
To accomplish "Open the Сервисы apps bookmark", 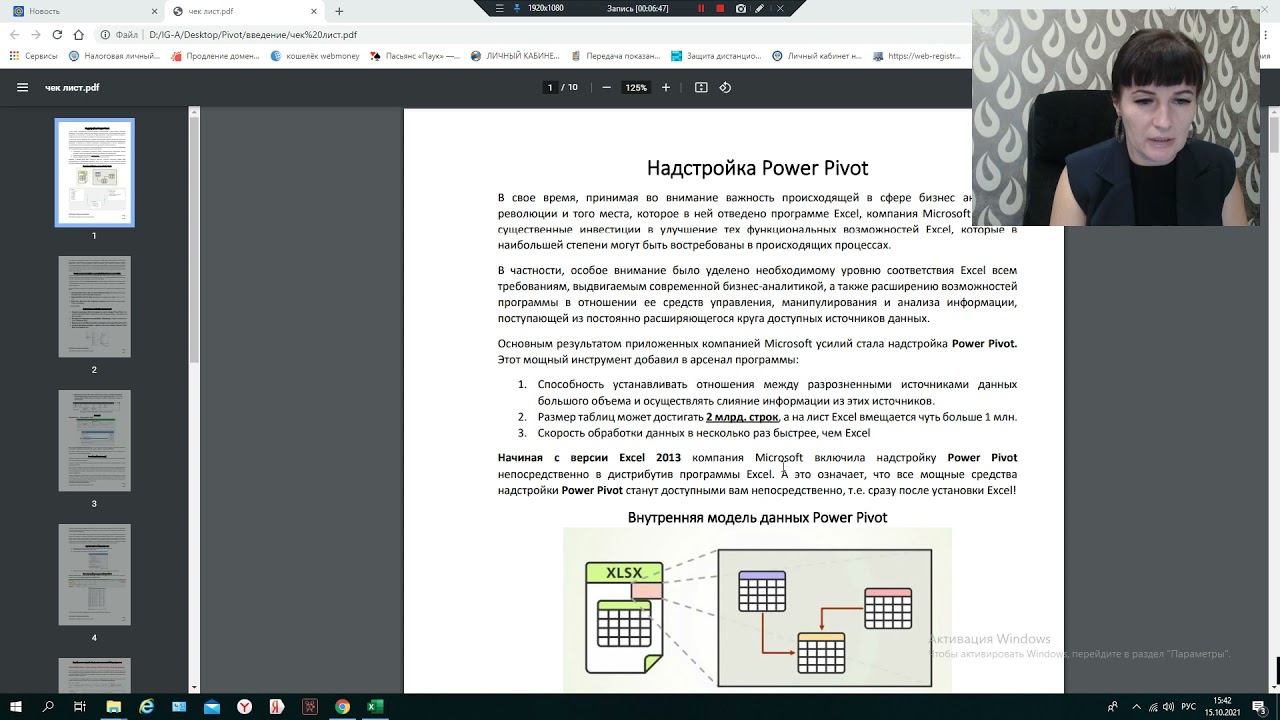I will click(x=33, y=56).
